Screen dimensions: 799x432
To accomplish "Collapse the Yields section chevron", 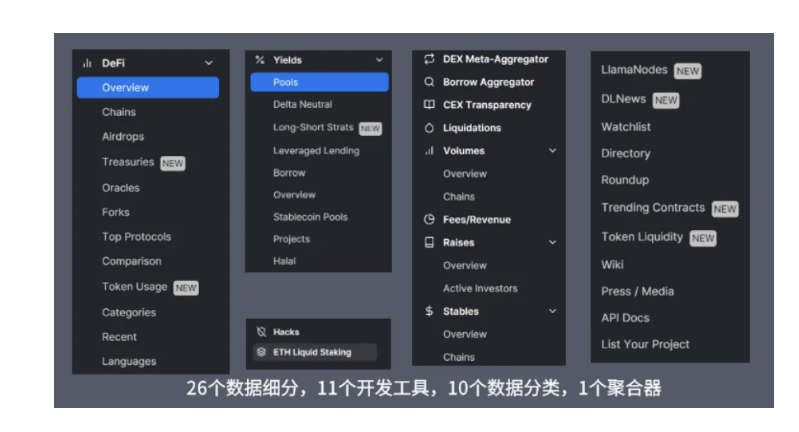I will click(x=379, y=60).
